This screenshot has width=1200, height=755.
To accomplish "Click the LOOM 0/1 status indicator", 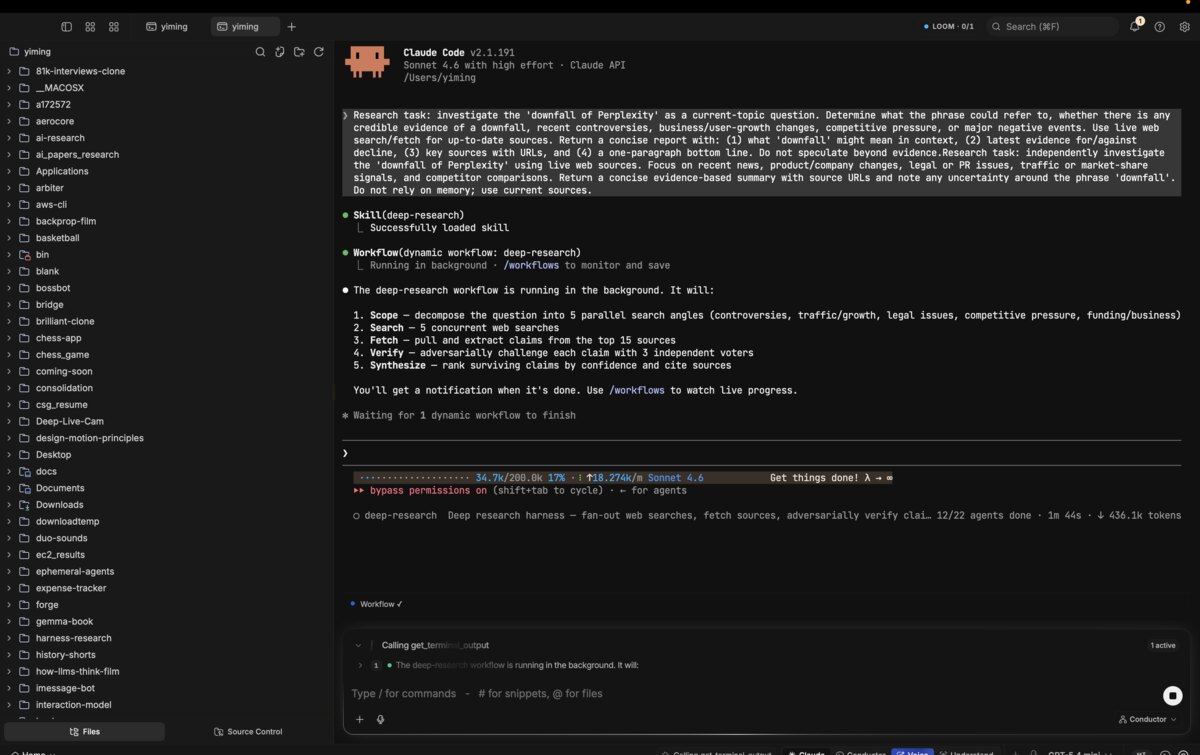I will [949, 27].
